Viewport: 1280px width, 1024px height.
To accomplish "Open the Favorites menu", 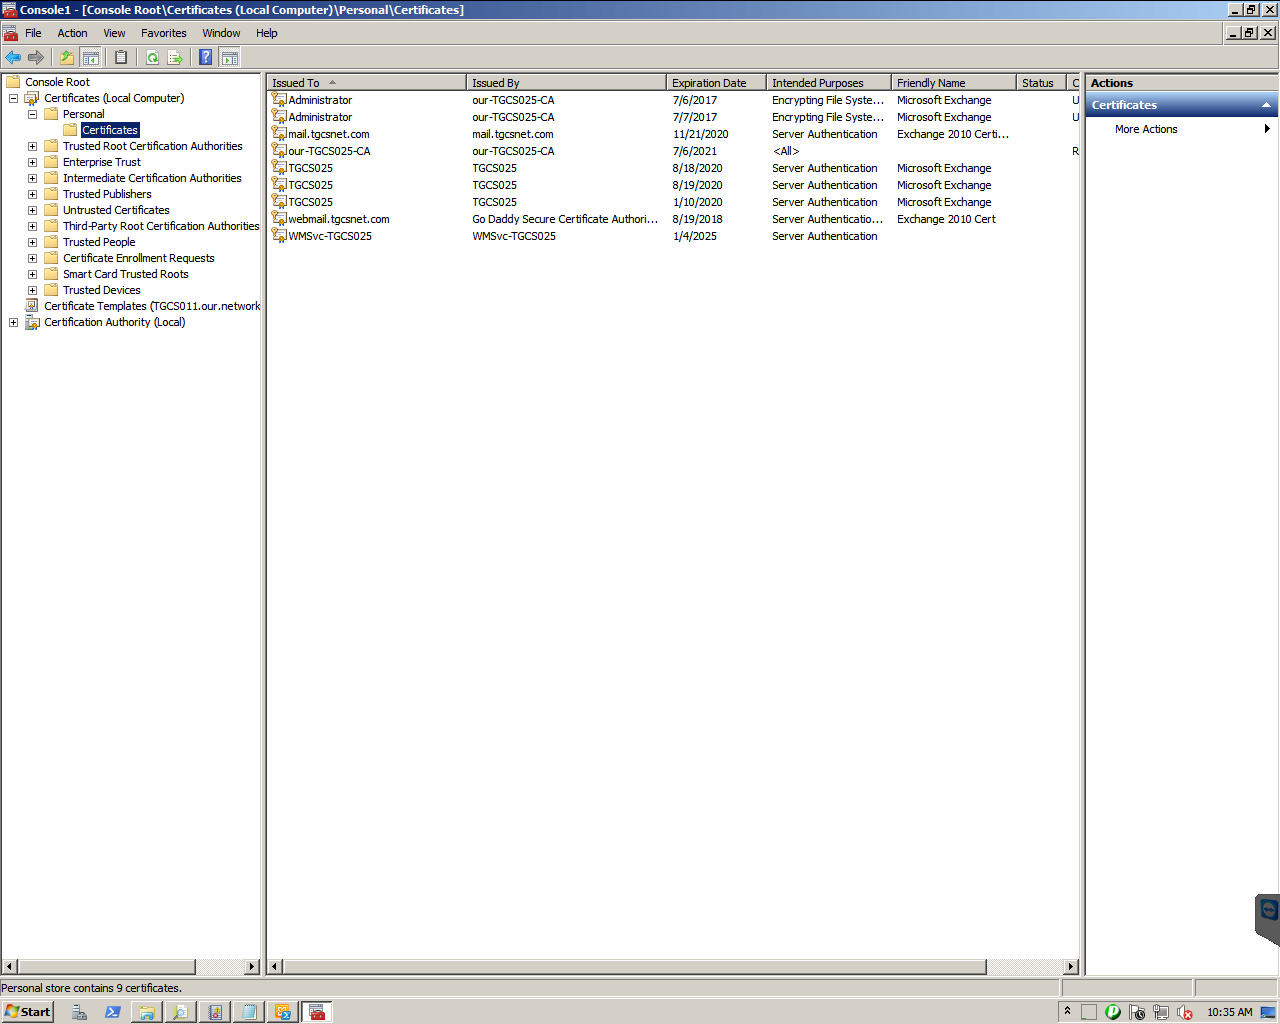I will [163, 33].
